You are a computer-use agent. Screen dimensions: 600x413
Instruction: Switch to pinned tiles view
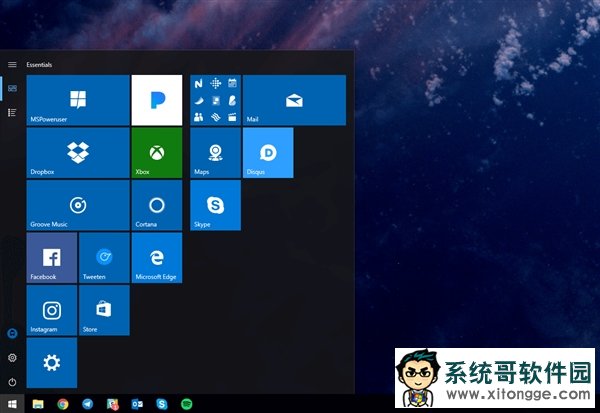tap(12, 88)
